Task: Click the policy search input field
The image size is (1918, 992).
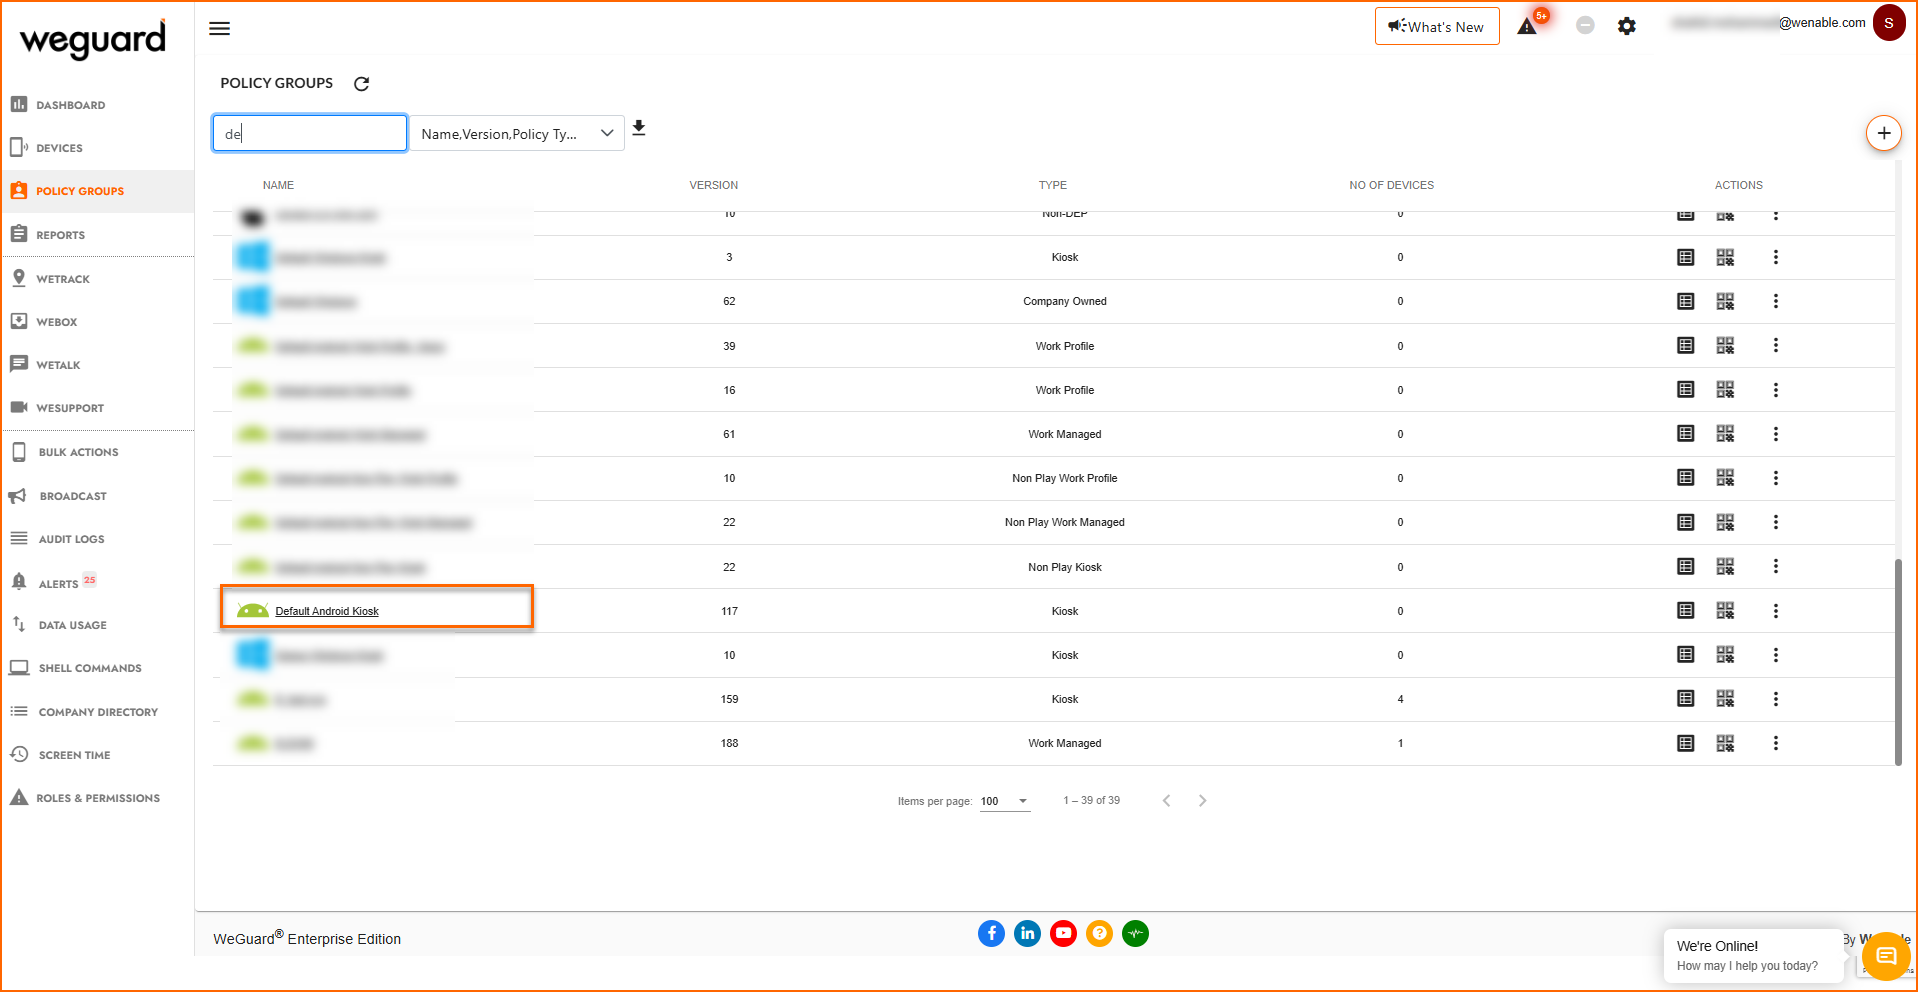Action: pos(310,134)
